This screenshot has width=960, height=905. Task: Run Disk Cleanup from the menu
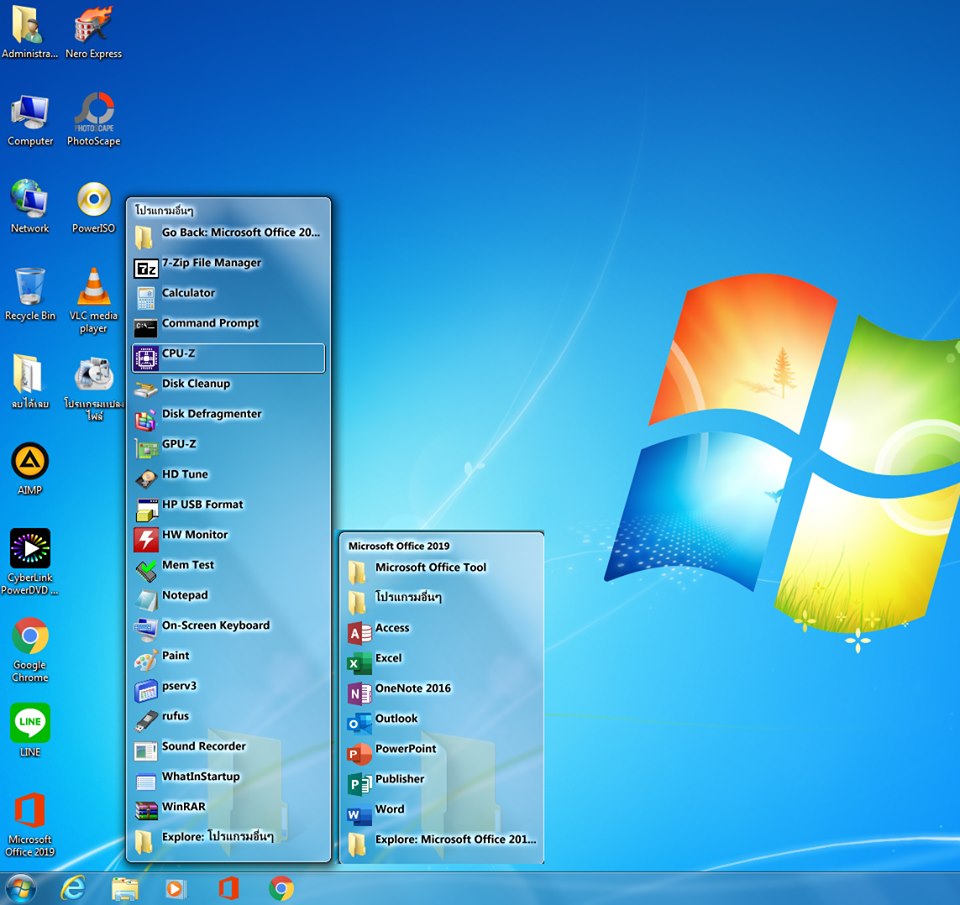click(x=228, y=388)
